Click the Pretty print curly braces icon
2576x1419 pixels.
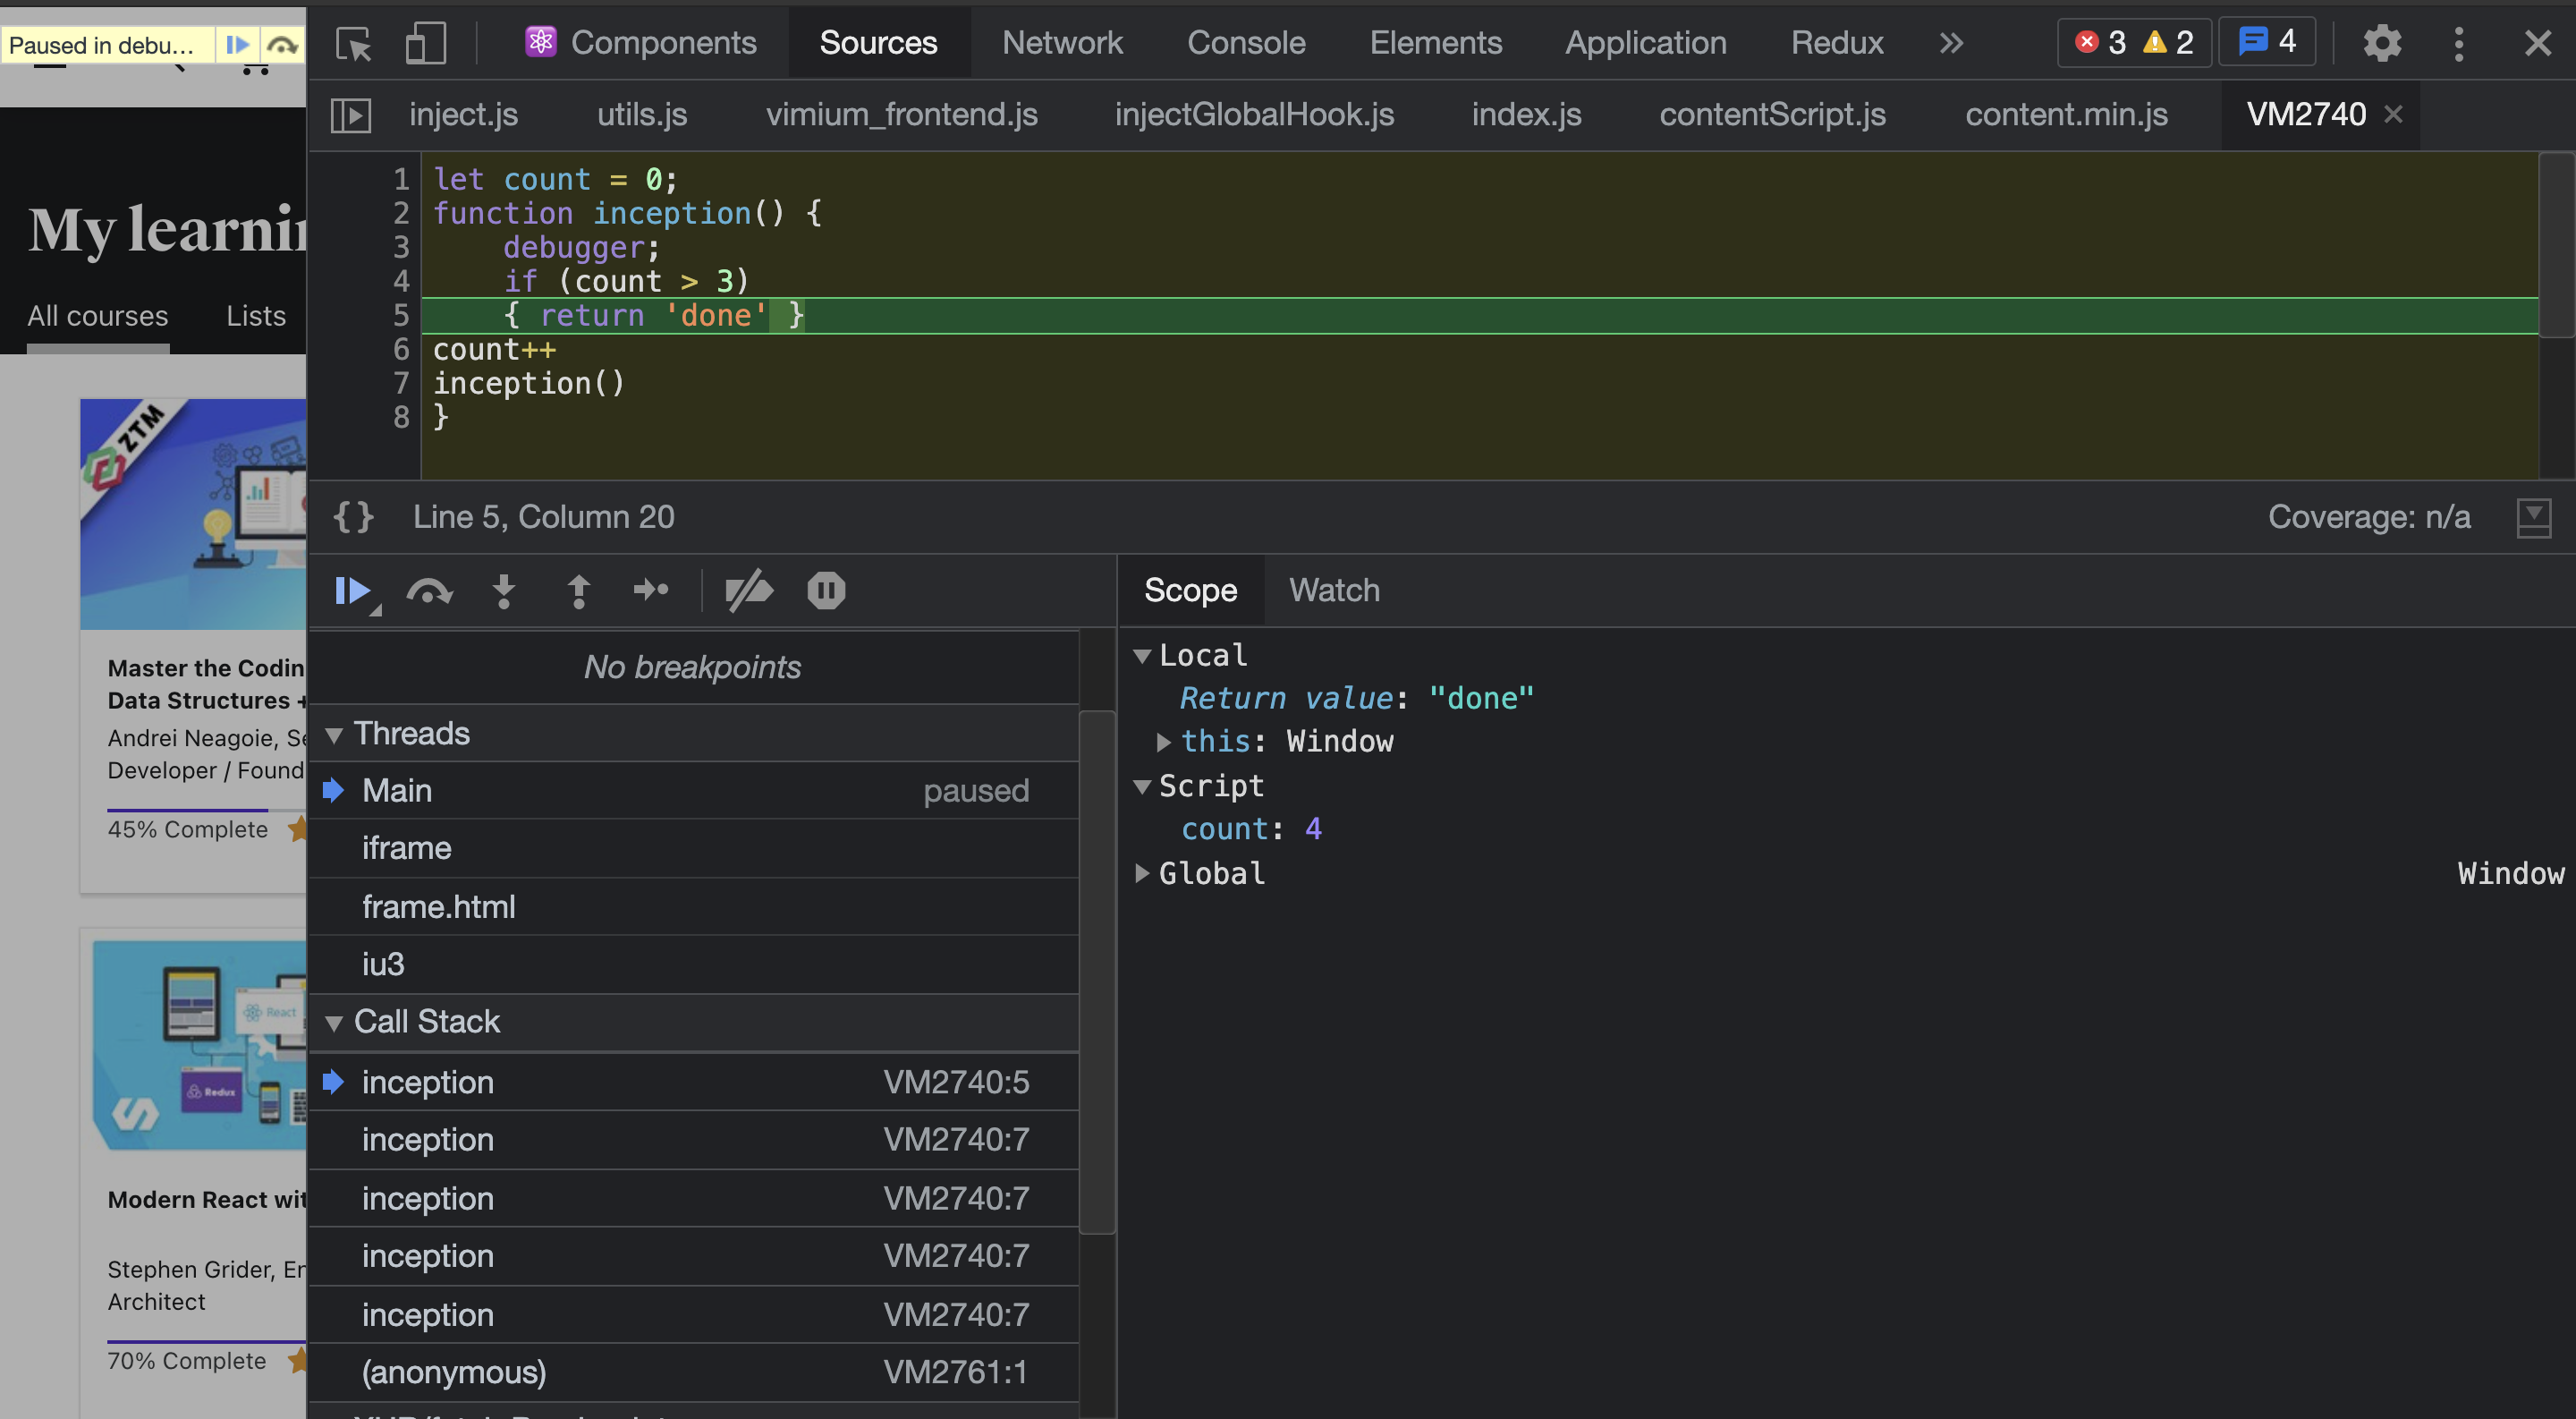tap(352, 517)
